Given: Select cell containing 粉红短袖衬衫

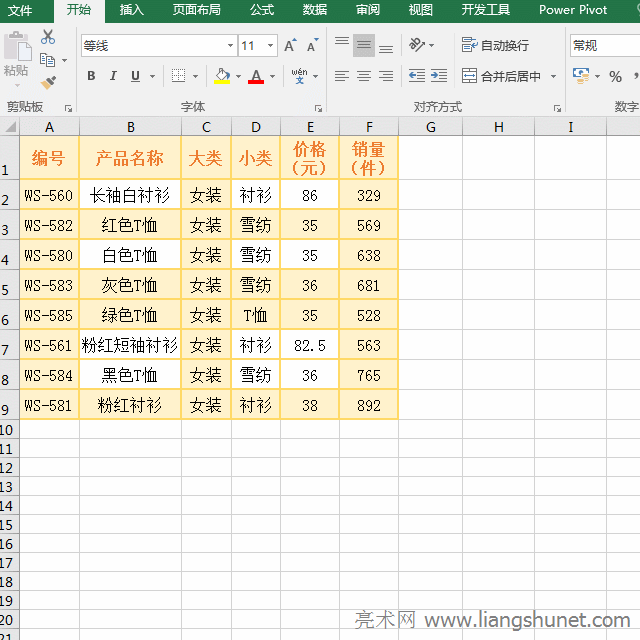Looking at the screenshot, I should coord(130,345).
